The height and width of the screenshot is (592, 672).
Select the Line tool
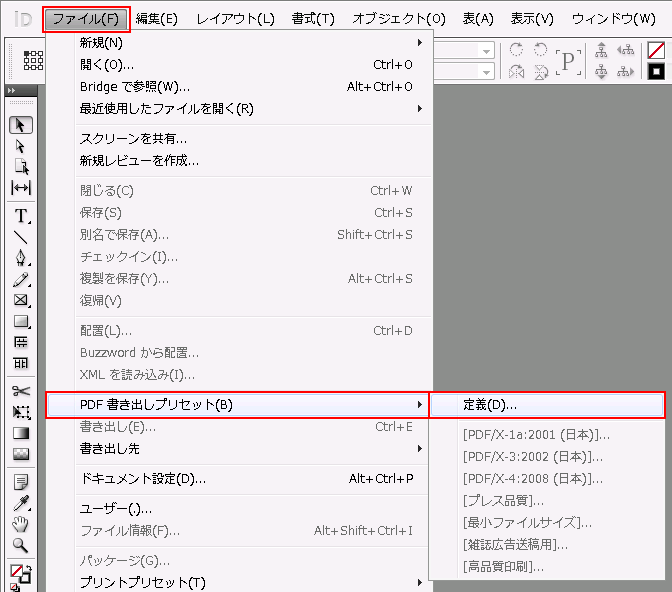[21, 237]
